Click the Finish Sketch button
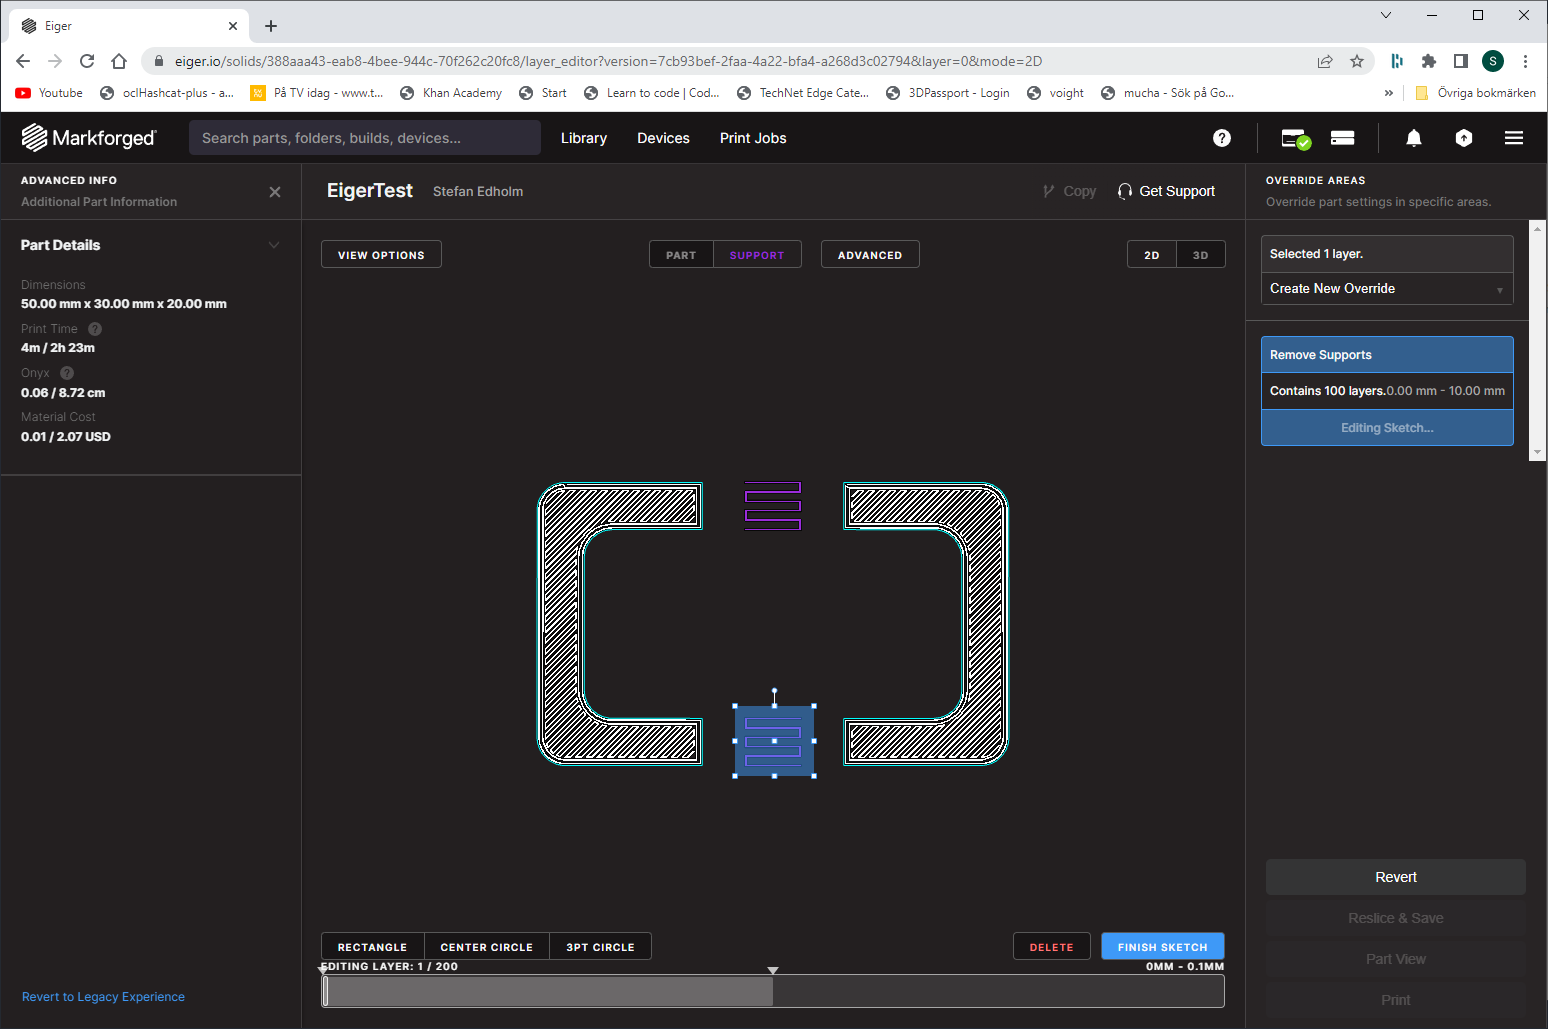 tap(1162, 947)
